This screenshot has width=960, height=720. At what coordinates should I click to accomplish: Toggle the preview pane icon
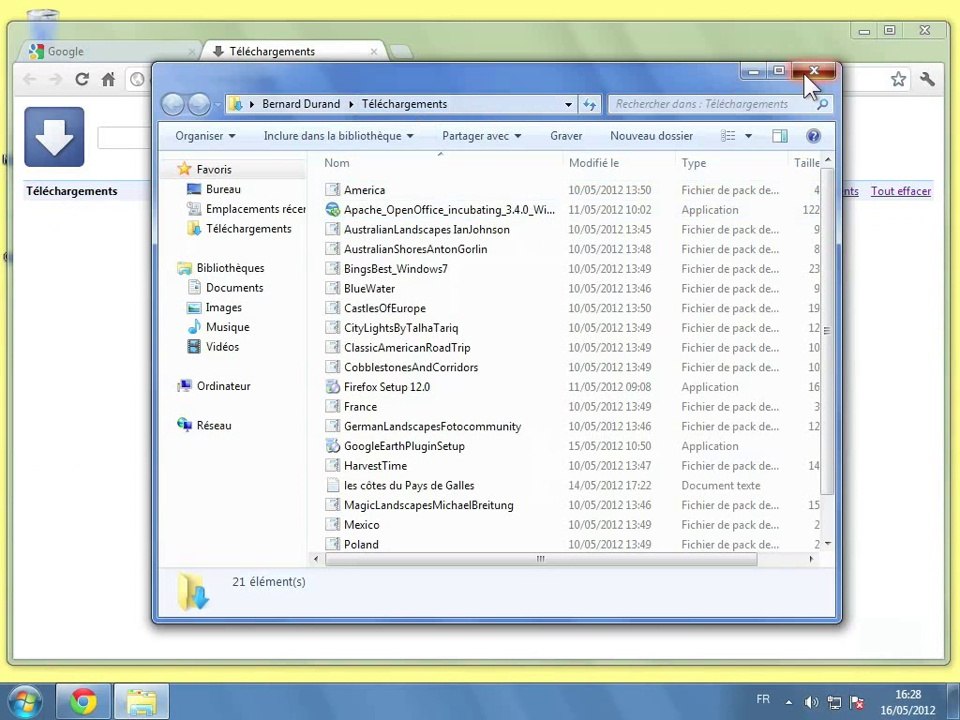click(x=780, y=136)
